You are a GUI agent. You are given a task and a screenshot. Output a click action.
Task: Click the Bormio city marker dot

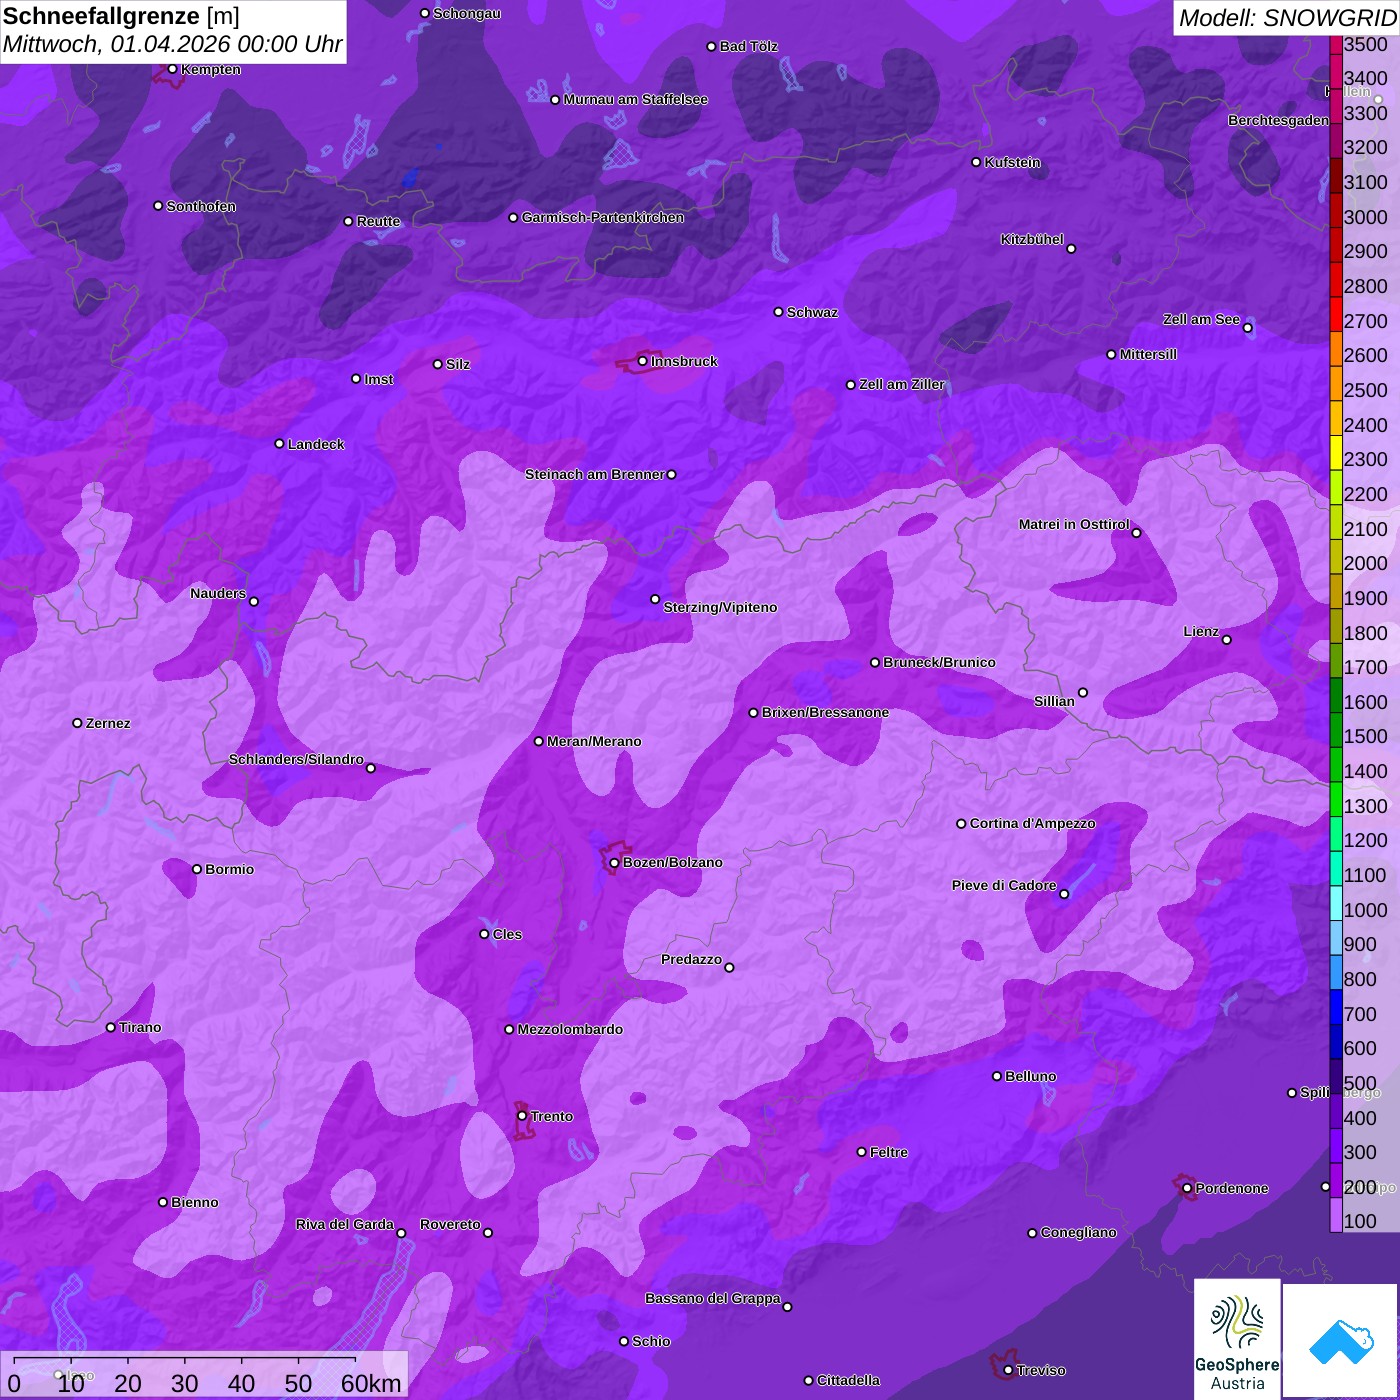(197, 869)
